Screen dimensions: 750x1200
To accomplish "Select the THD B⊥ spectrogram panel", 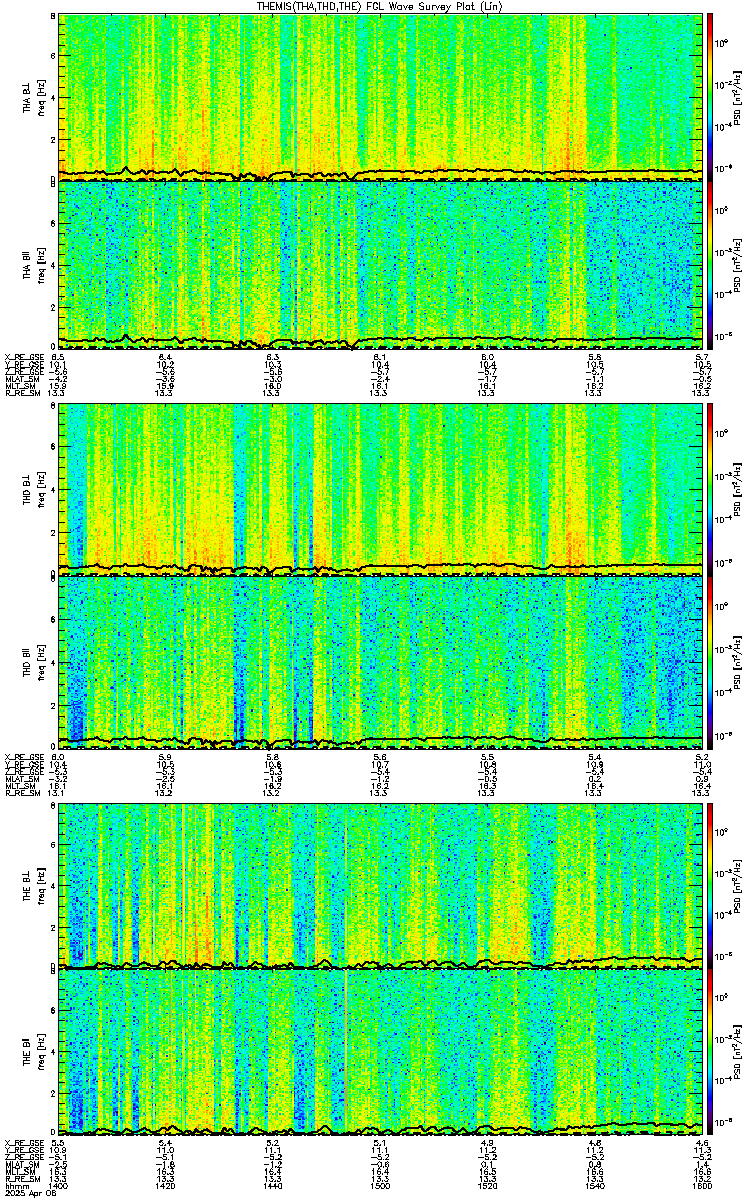I will pos(382,489).
